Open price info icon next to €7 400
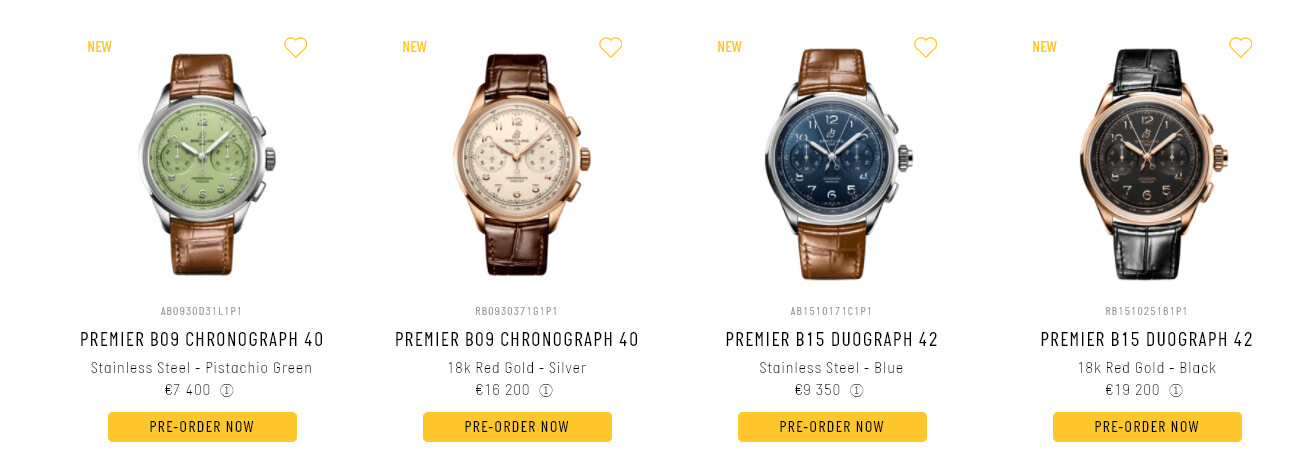The height and width of the screenshot is (469, 1307). tap(227, 391)
